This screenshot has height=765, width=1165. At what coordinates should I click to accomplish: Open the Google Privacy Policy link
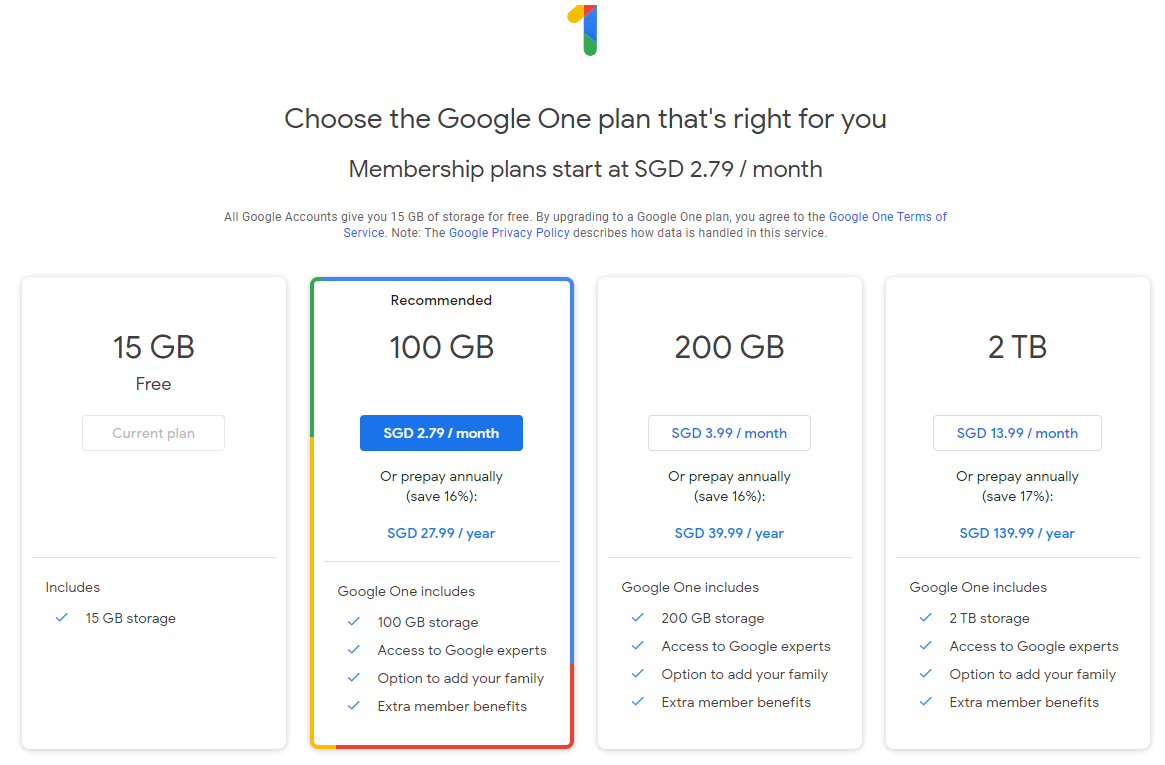(509, 233)
